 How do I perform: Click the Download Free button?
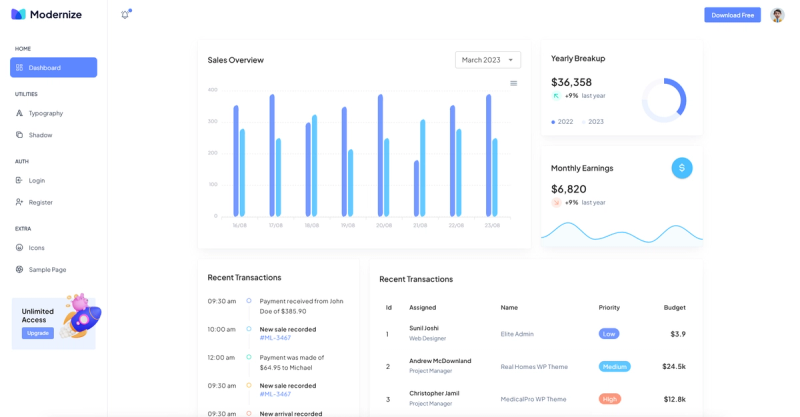733,15
